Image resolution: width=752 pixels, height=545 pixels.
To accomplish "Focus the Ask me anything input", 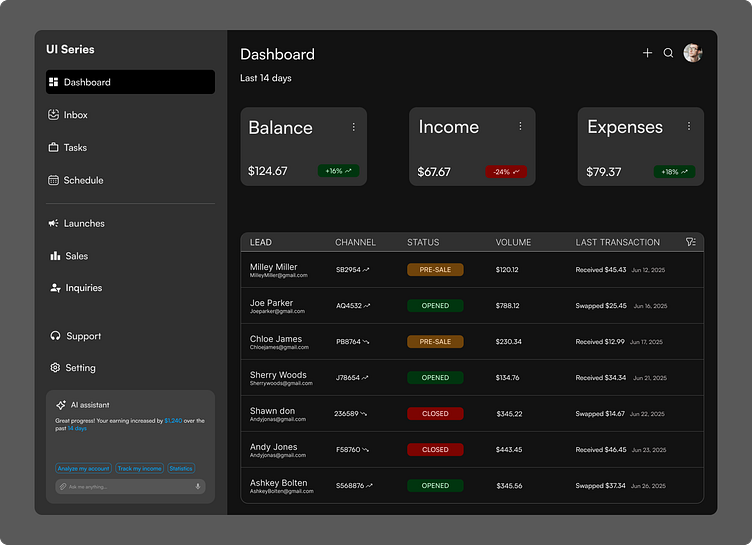I will click(128, 487).
